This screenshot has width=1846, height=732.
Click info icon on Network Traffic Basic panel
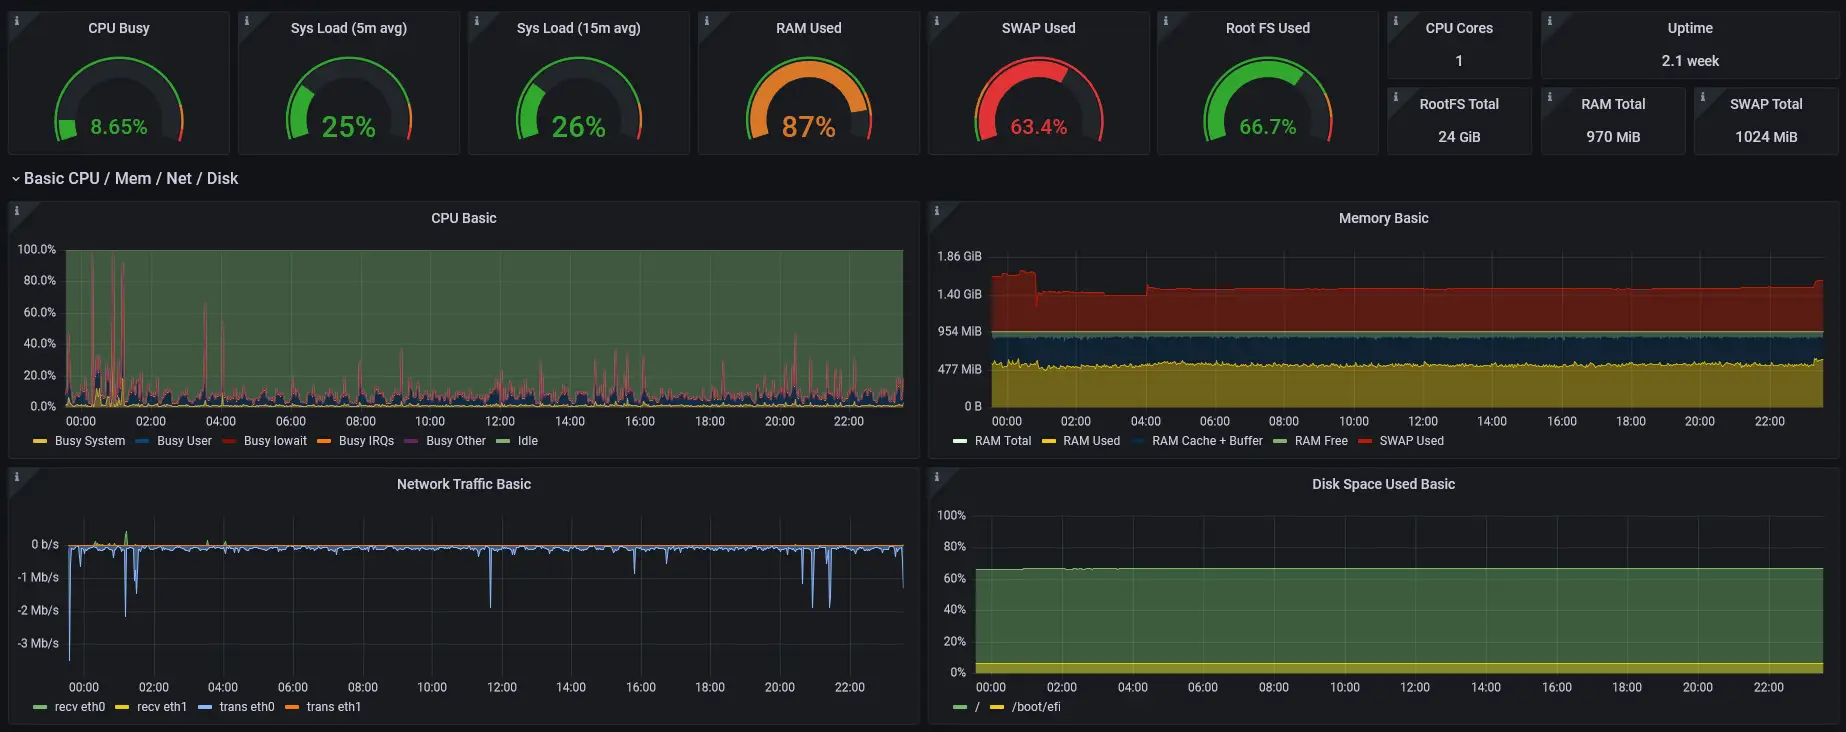click(x=17, y=476)
